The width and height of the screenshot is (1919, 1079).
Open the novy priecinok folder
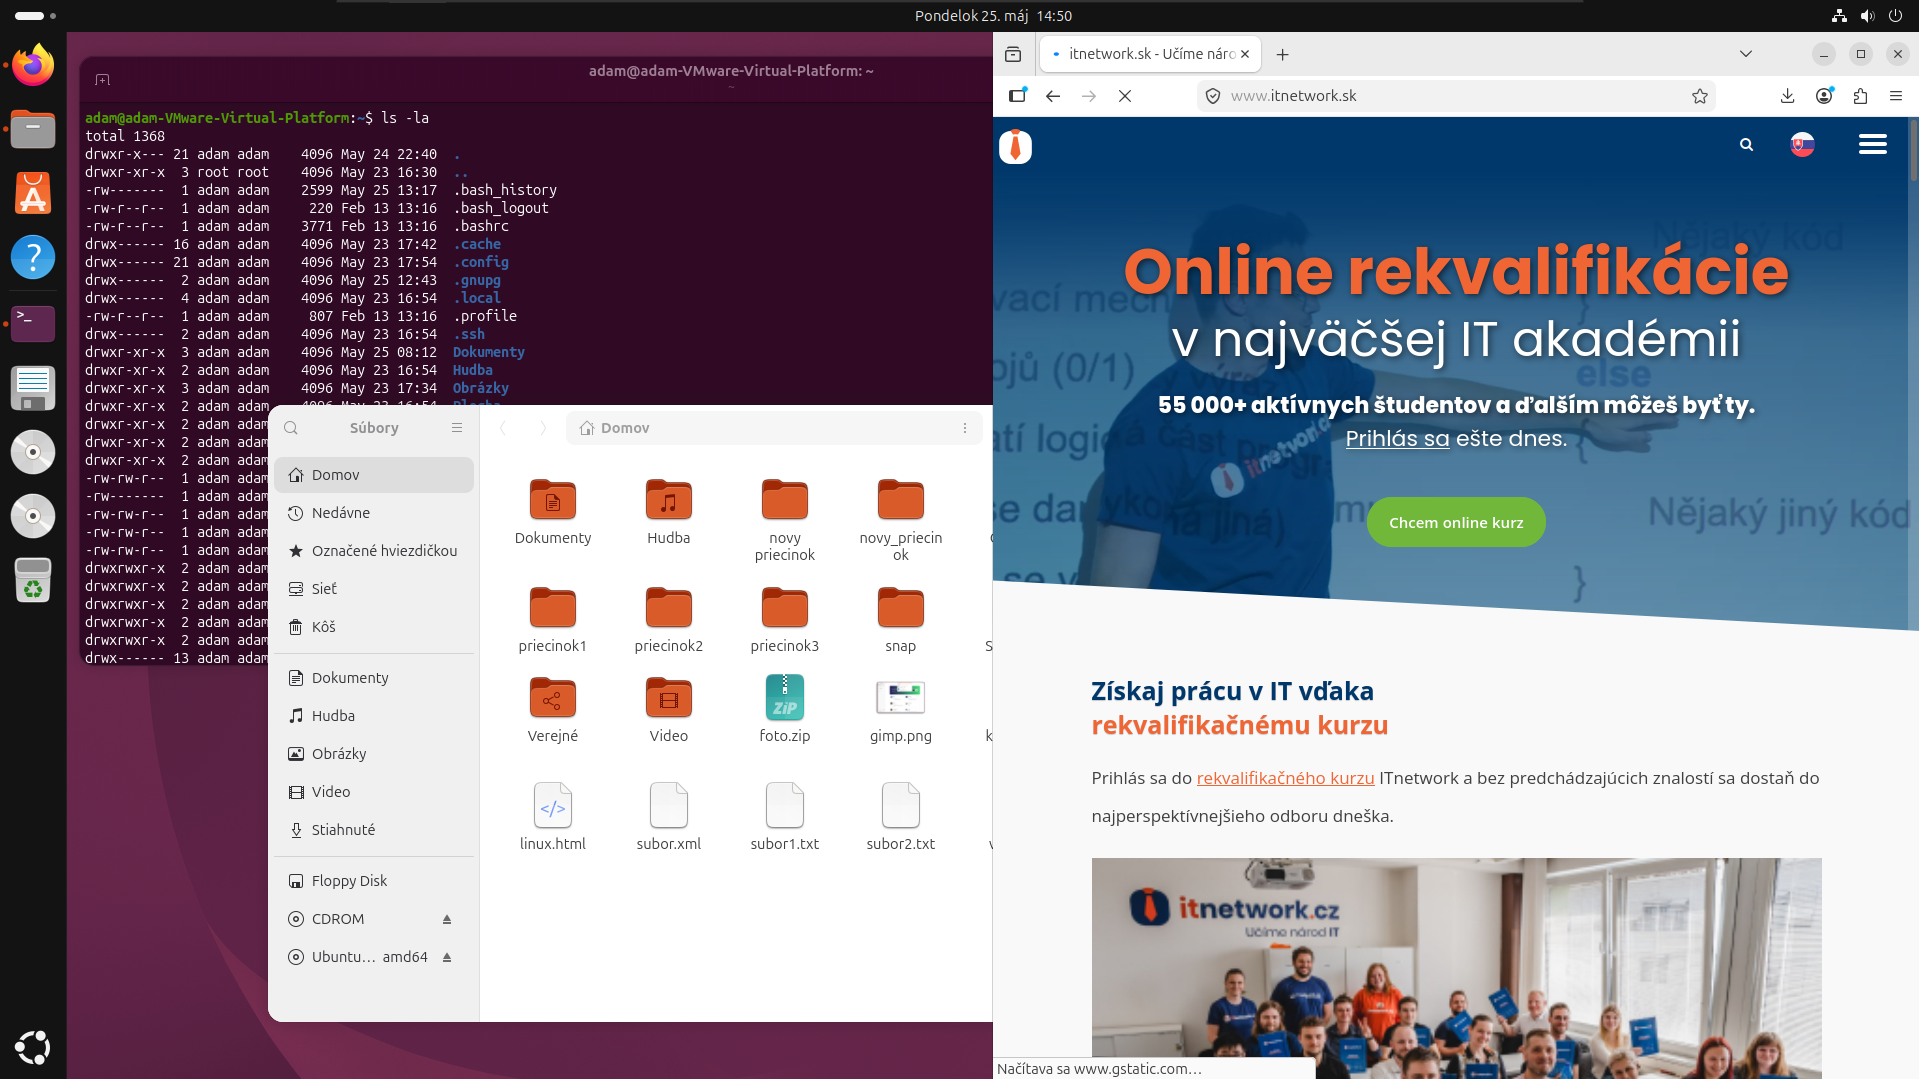click(x=785, y=500)
